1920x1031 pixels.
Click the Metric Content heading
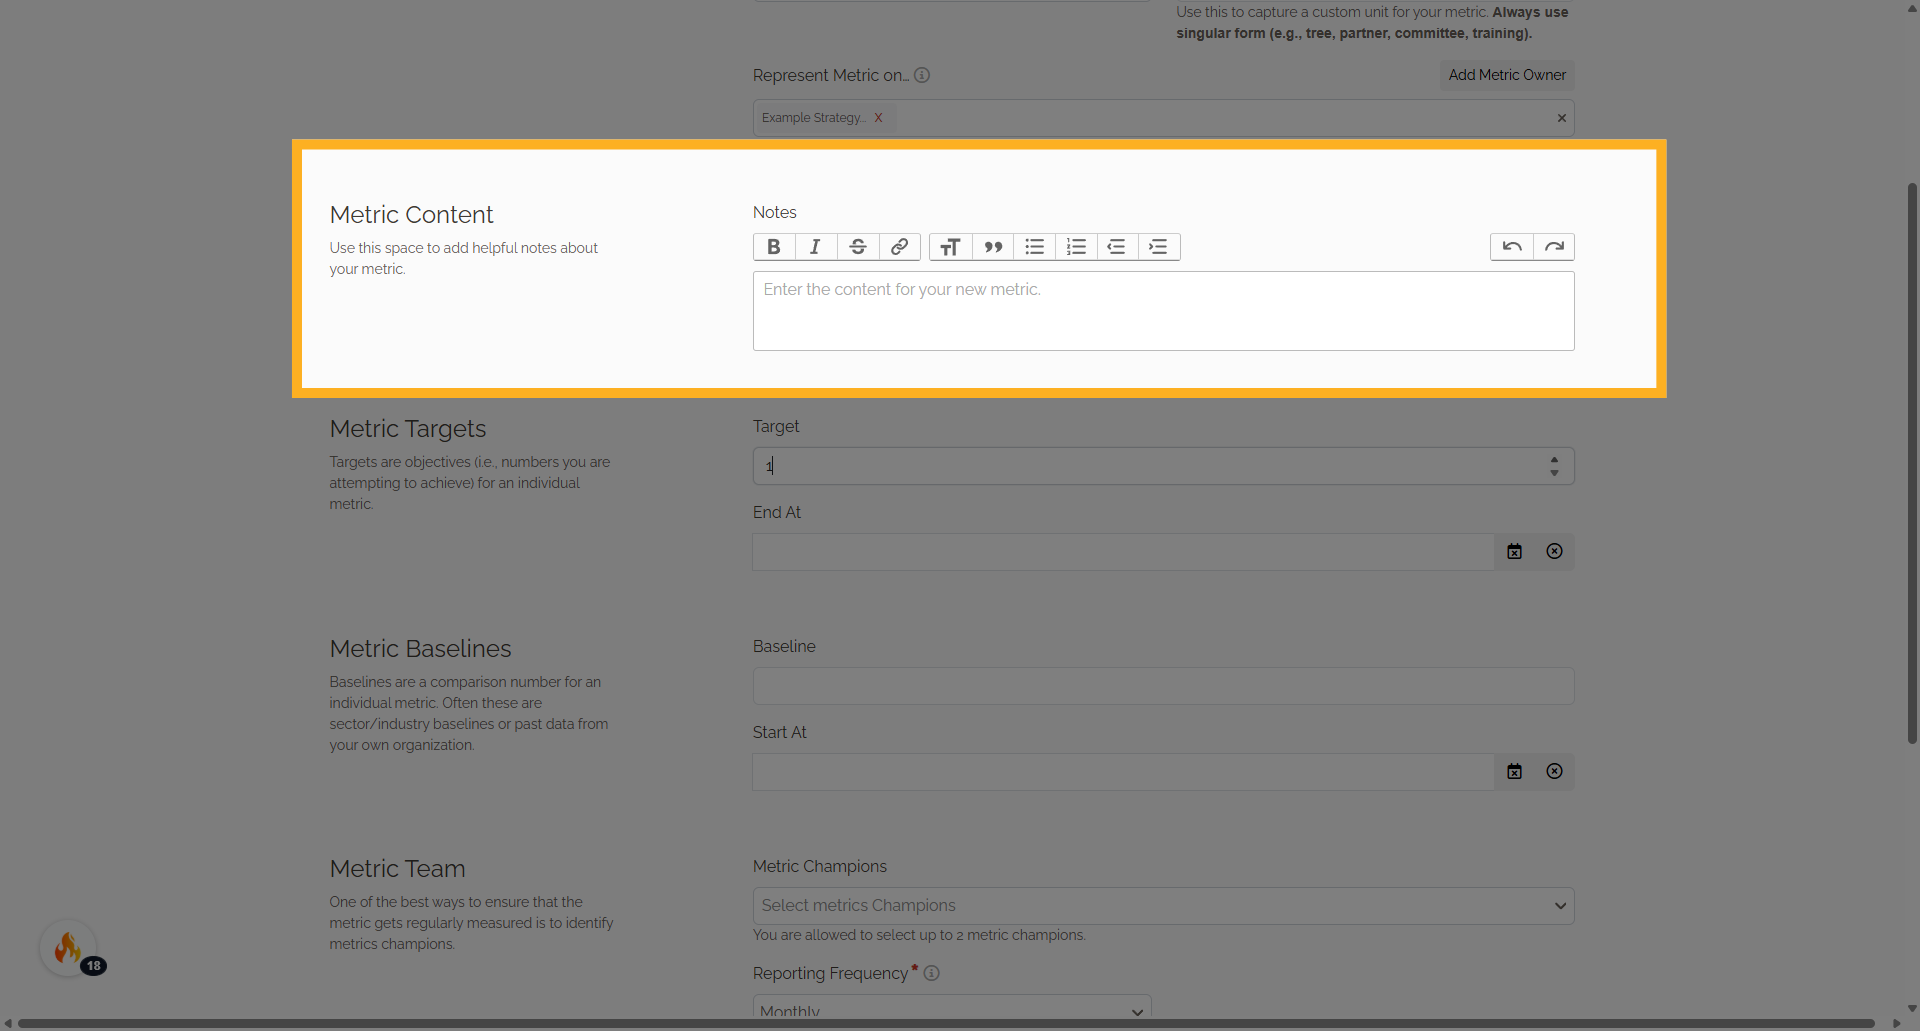pos(411,215)
